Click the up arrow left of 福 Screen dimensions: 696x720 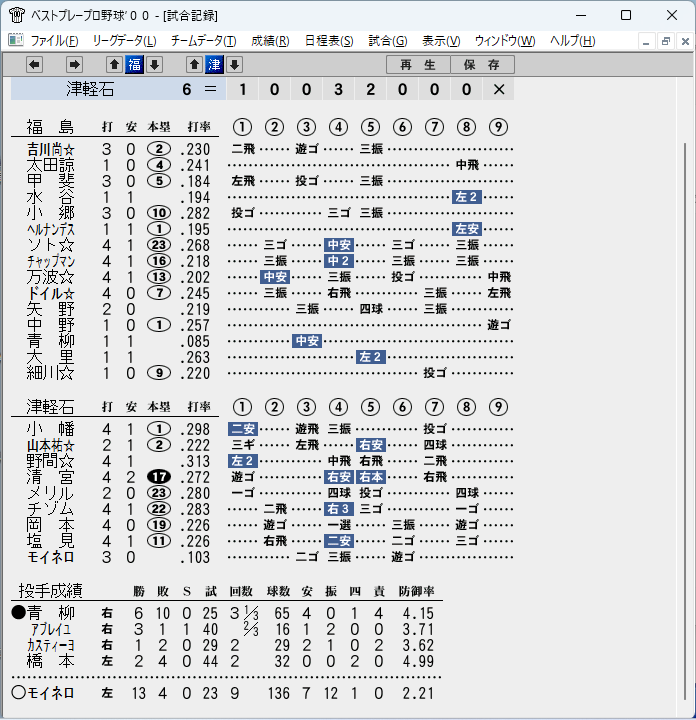[x=114, y=65]
